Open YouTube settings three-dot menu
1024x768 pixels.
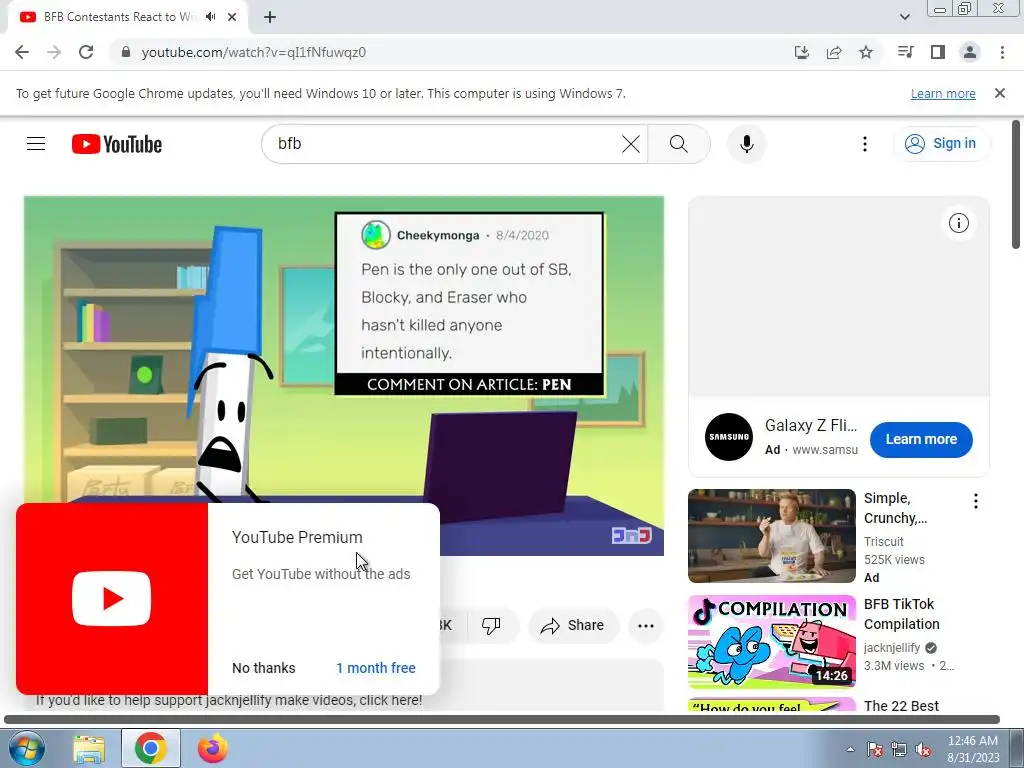tap(865, 144)
